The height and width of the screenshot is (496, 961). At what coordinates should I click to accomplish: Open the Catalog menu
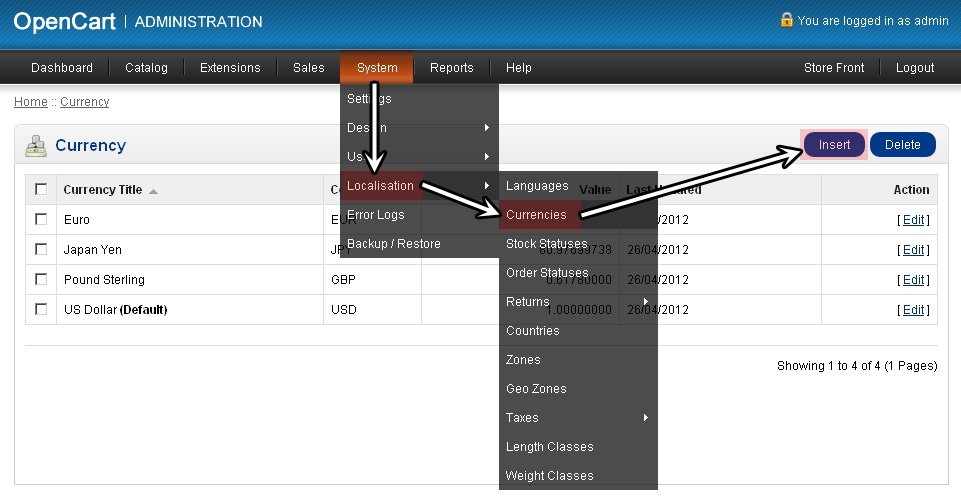[146, 67]
